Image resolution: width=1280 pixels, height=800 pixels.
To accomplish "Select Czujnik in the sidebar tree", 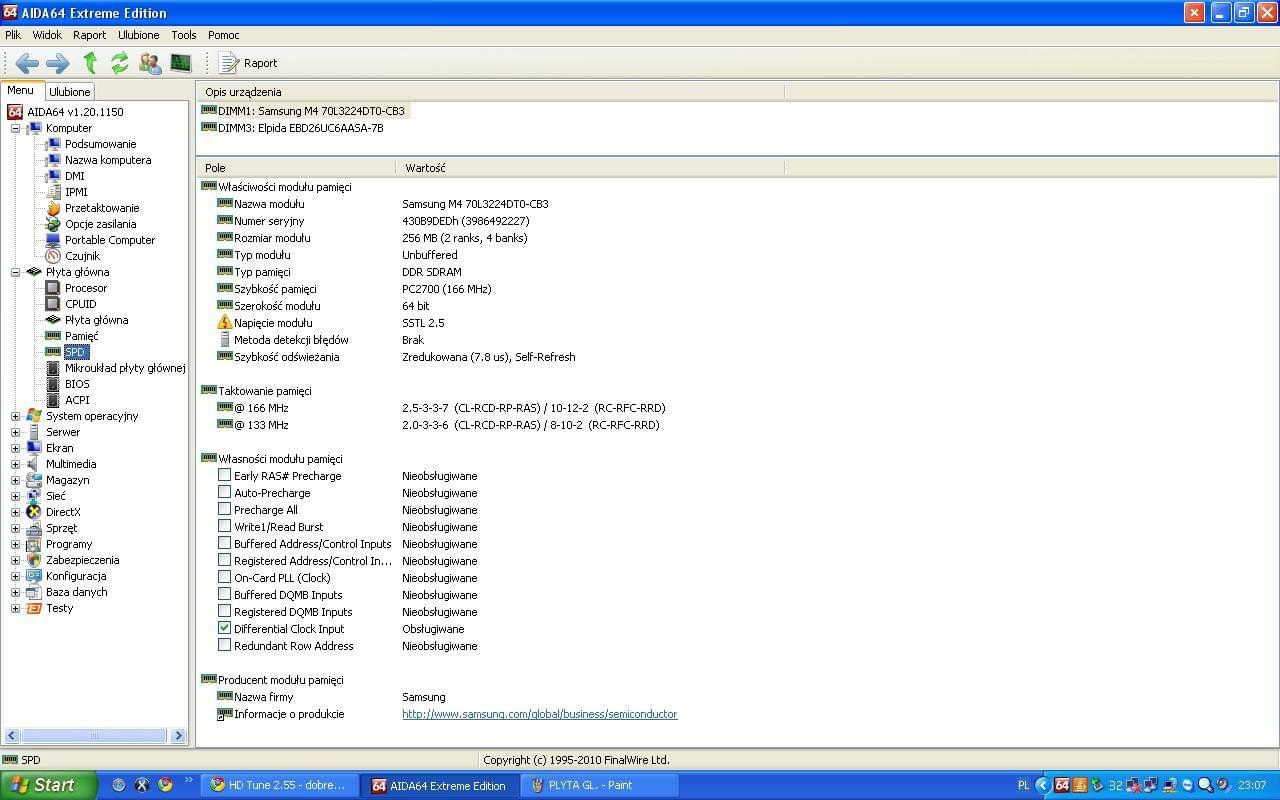I will tap(82, 256).
